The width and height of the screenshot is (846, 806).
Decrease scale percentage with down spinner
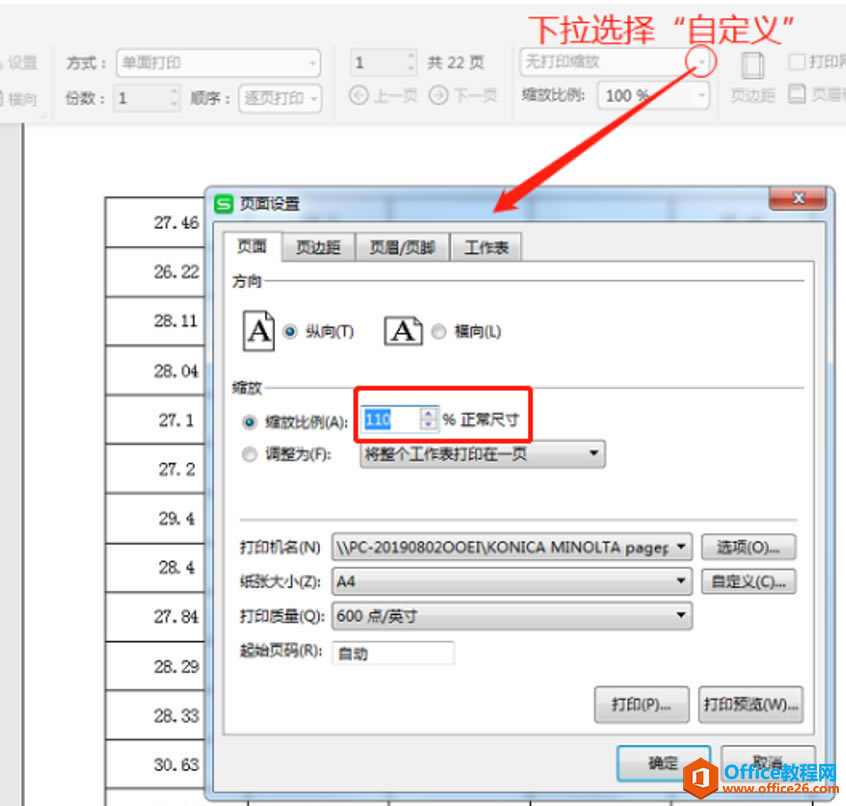coord(428,425)
